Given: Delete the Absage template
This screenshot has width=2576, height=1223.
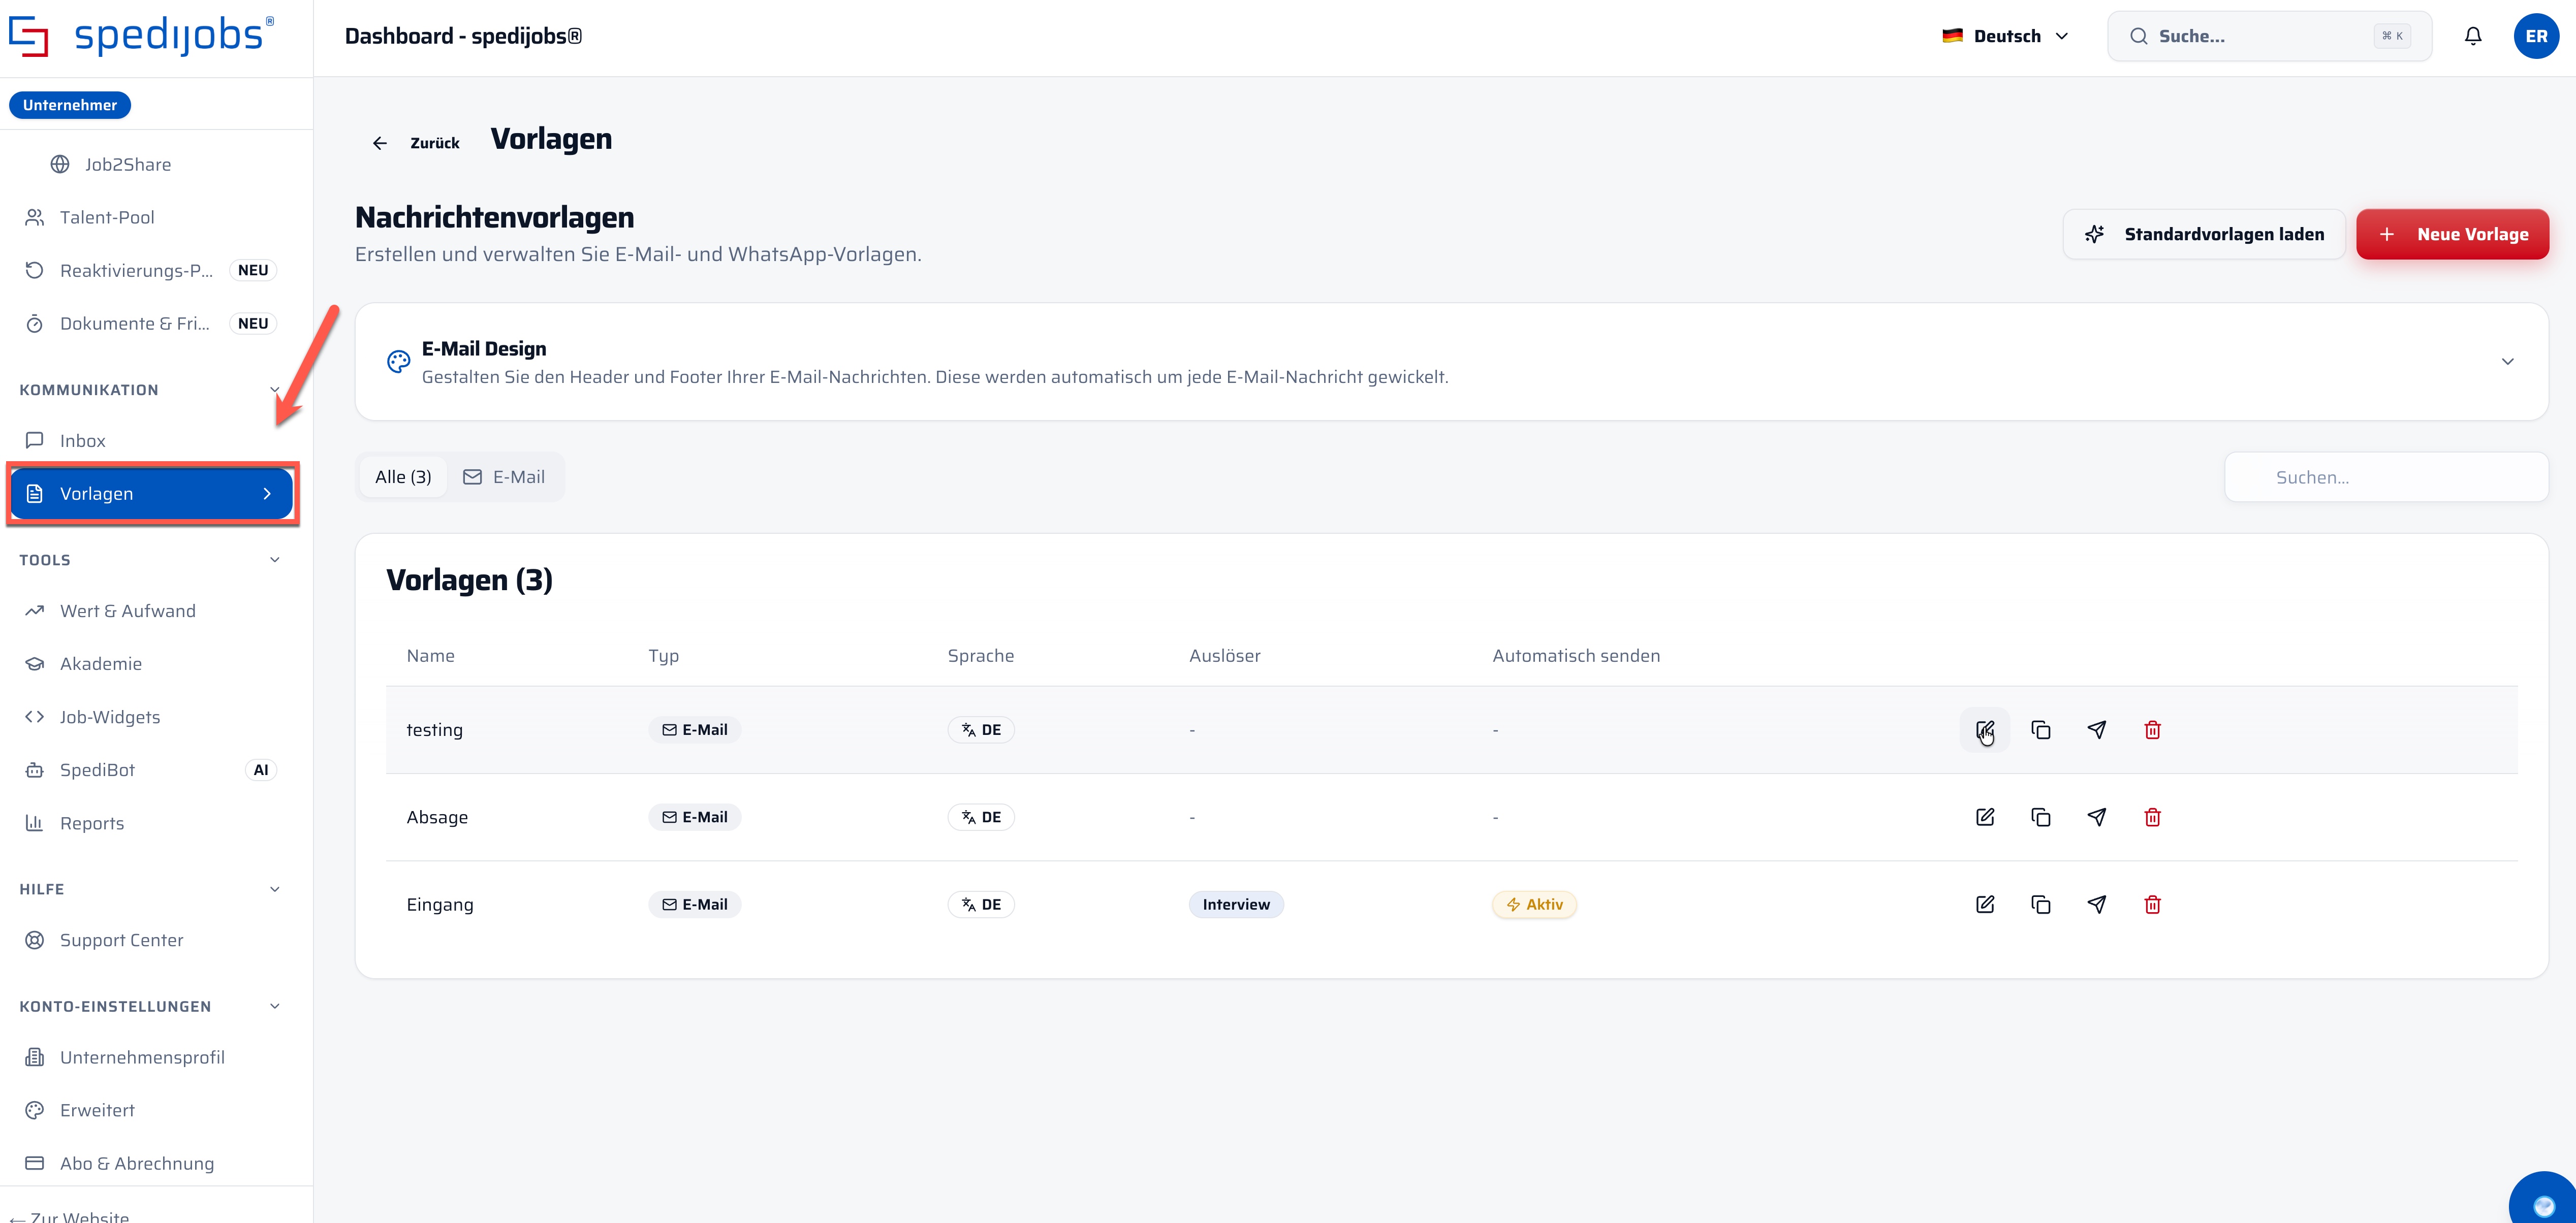Looking at the screenshot, I should pos(2153,817).
